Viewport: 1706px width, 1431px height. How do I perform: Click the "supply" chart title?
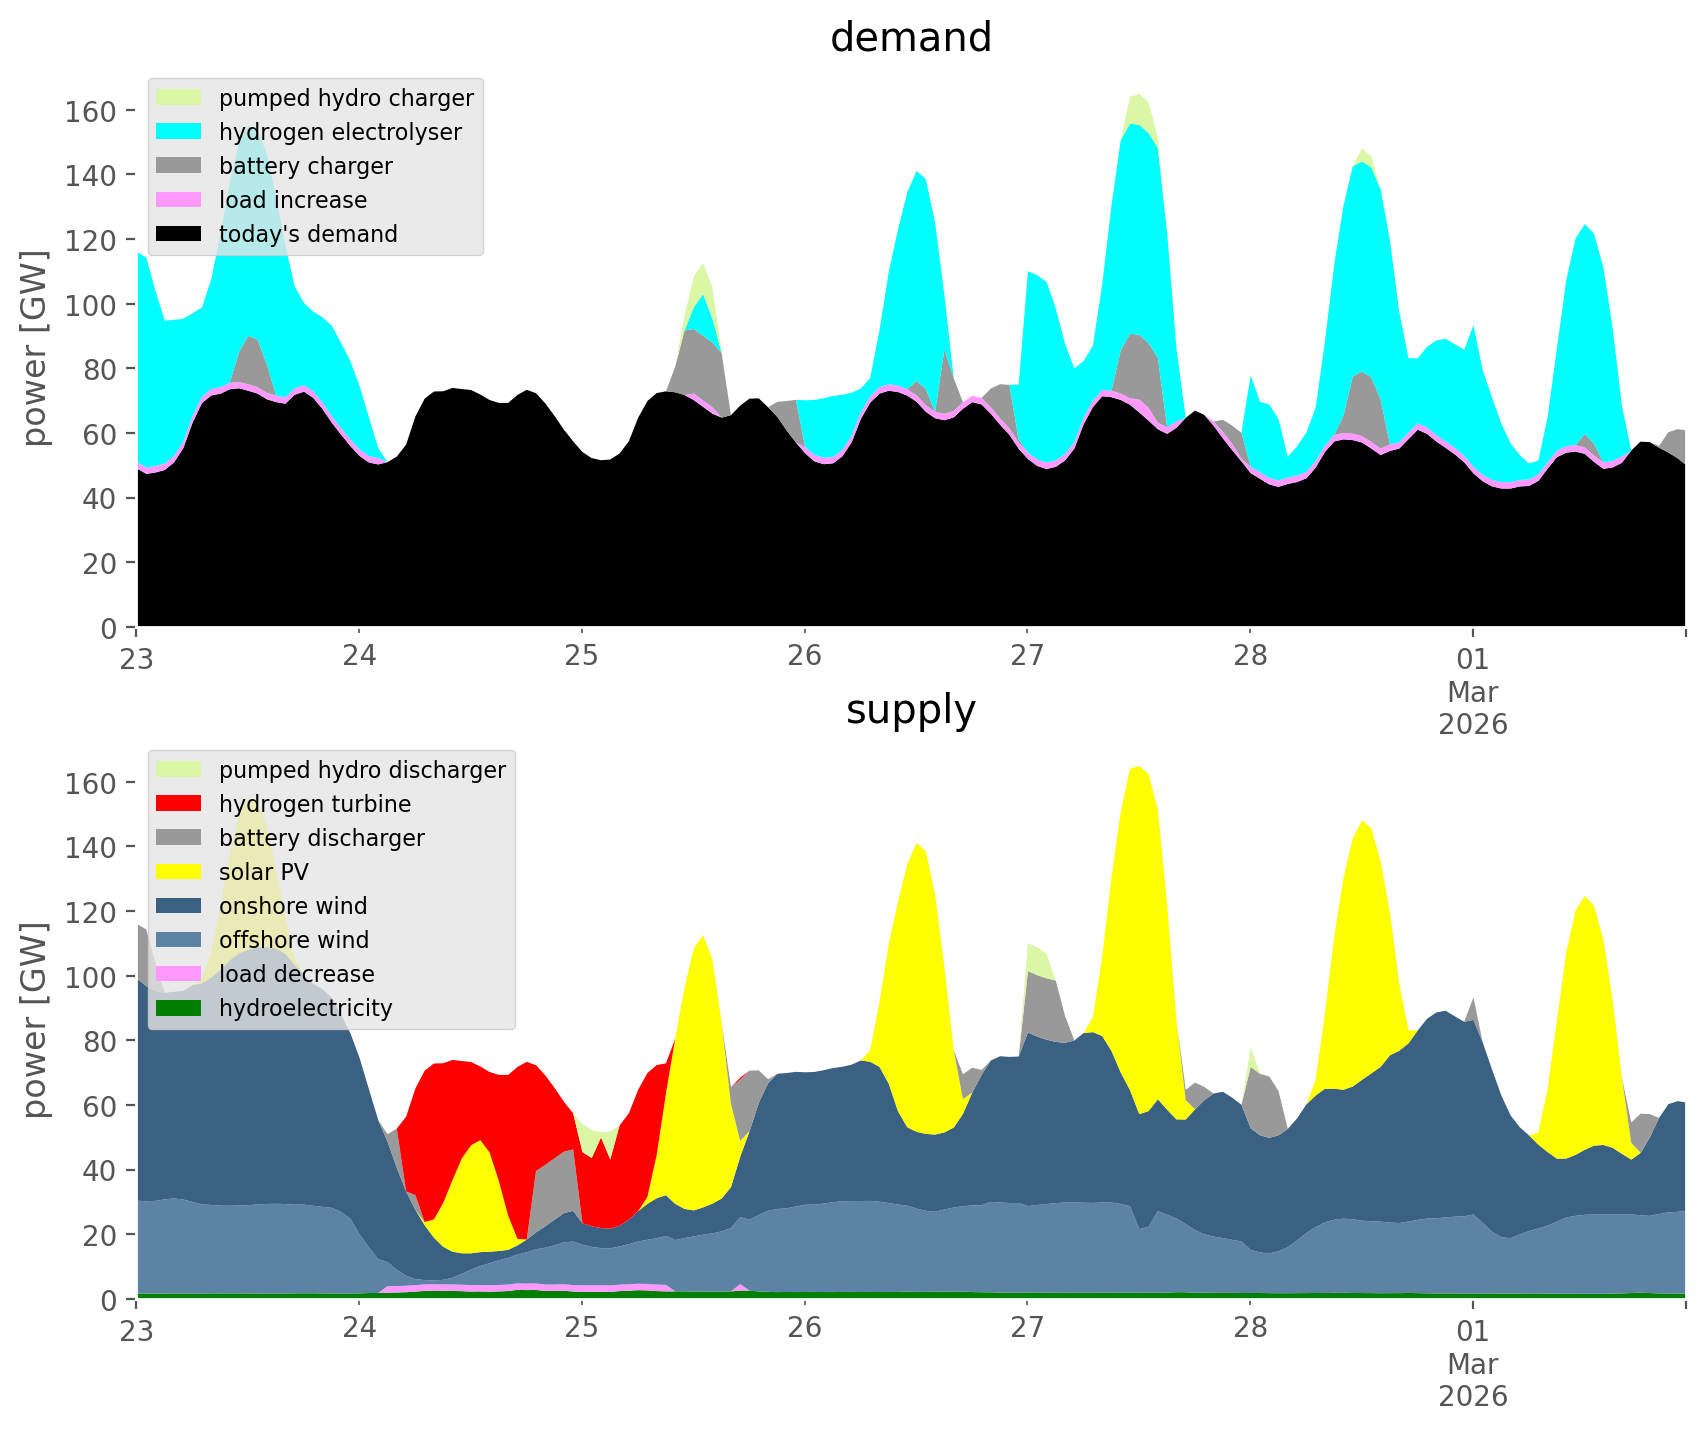point(910,710)
